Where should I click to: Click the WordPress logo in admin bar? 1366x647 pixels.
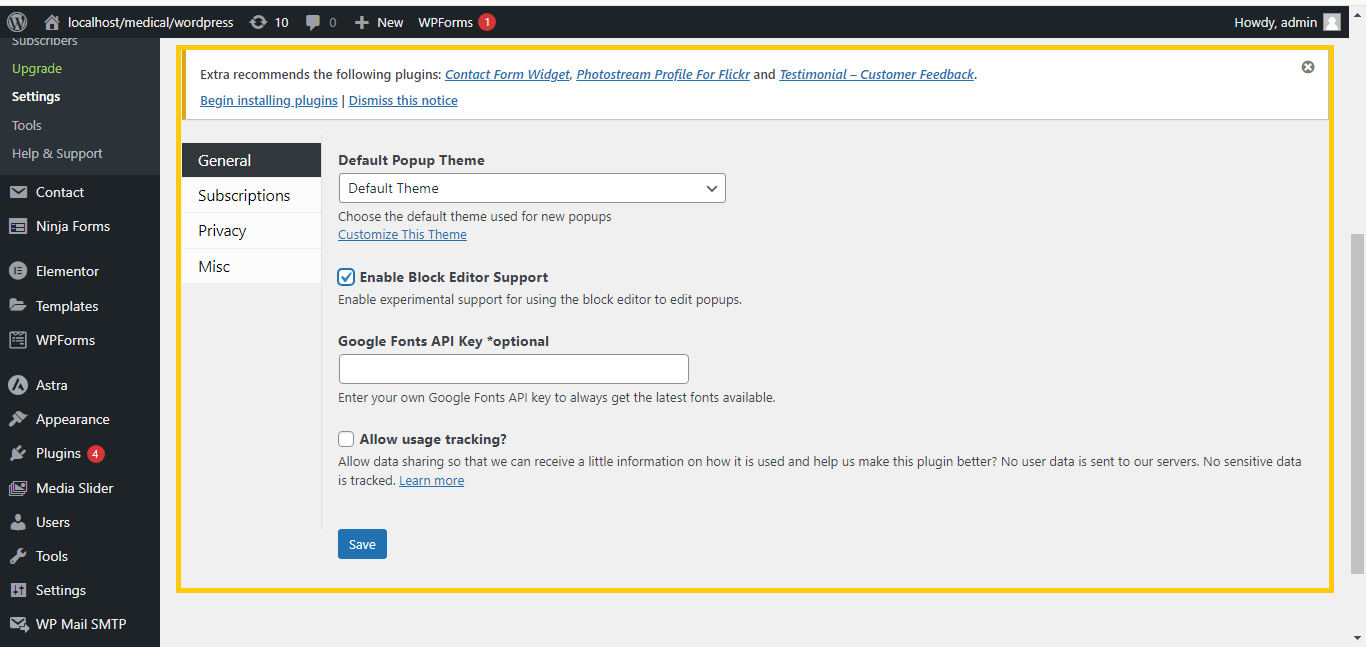pos(17,22)
